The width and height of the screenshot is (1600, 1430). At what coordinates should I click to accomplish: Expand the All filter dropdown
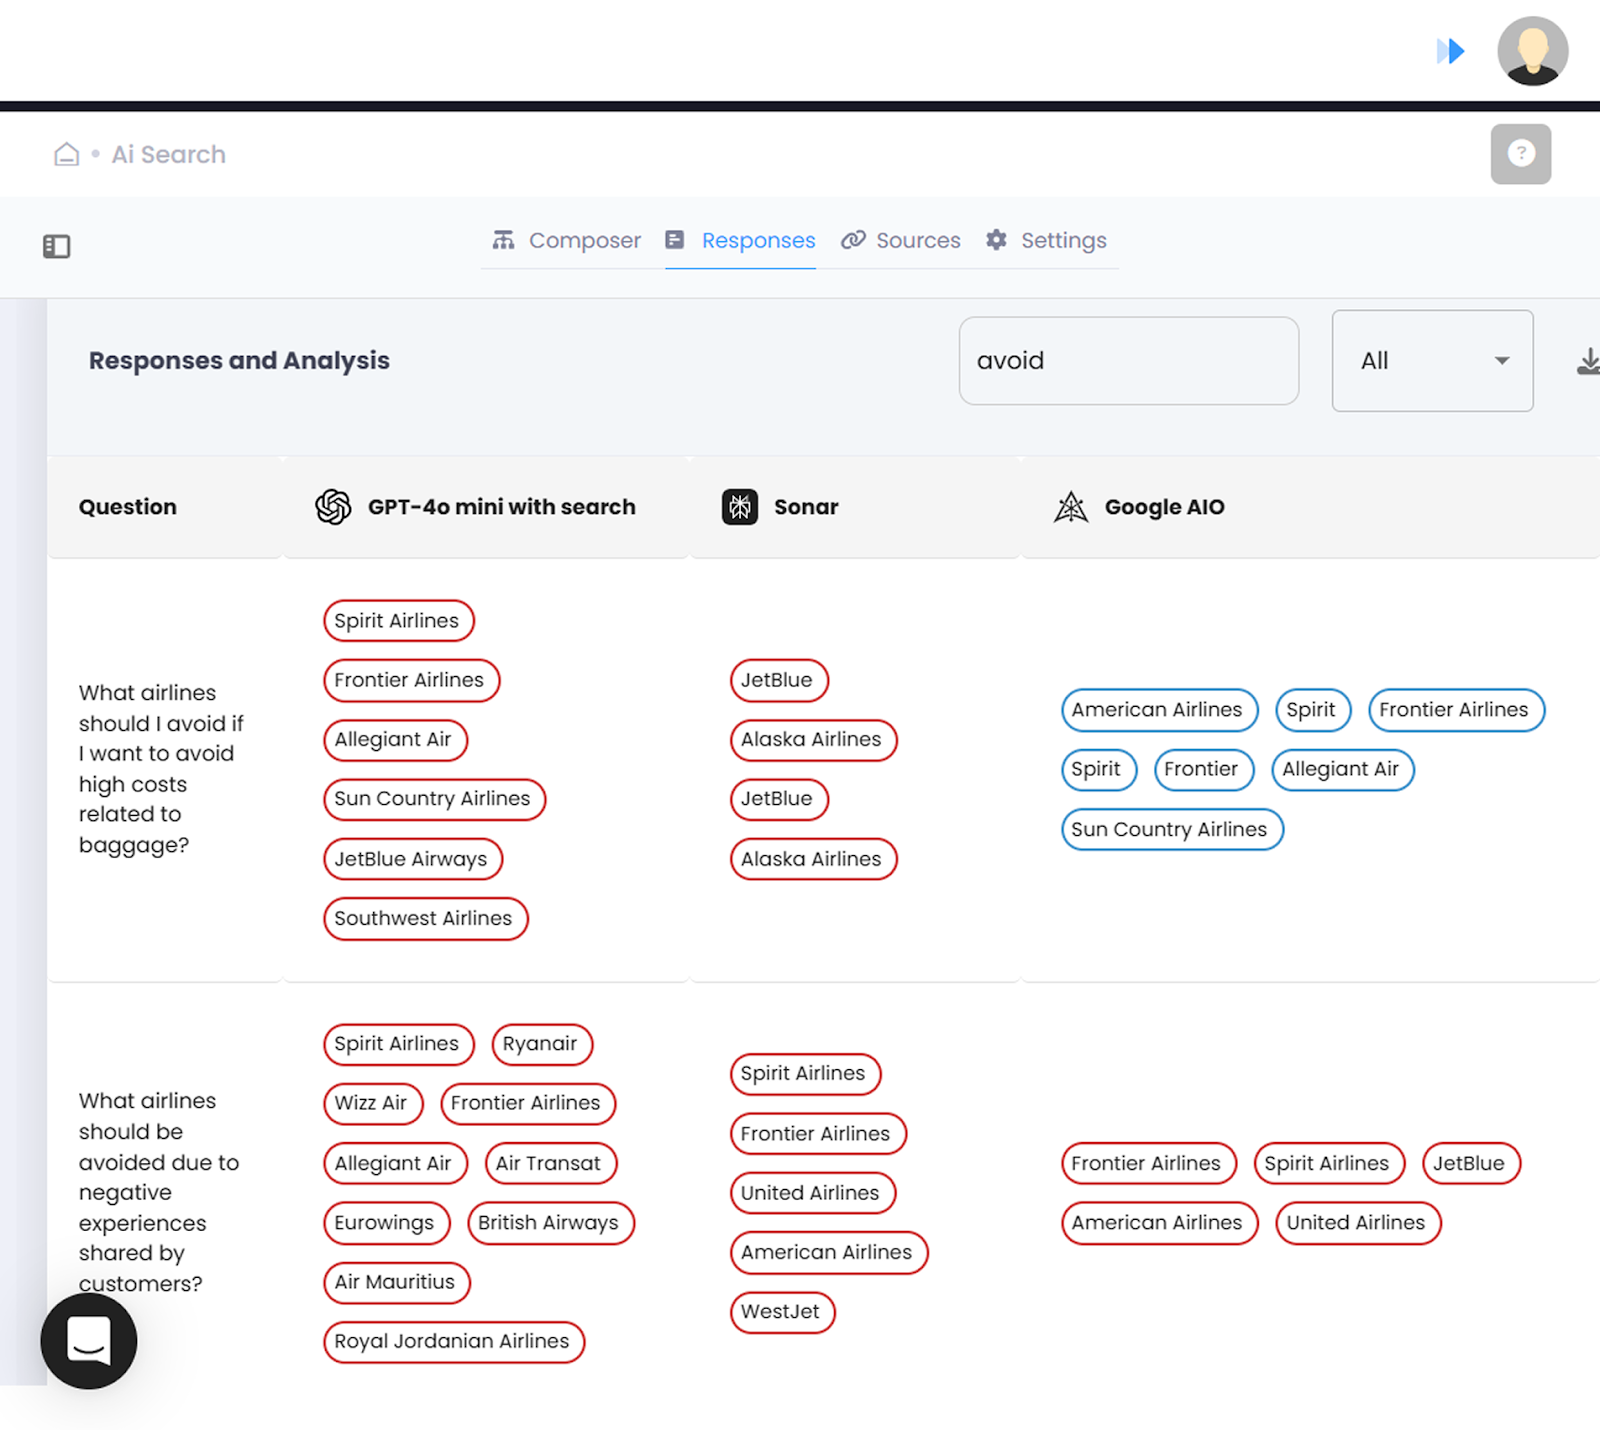point(1432,361)
